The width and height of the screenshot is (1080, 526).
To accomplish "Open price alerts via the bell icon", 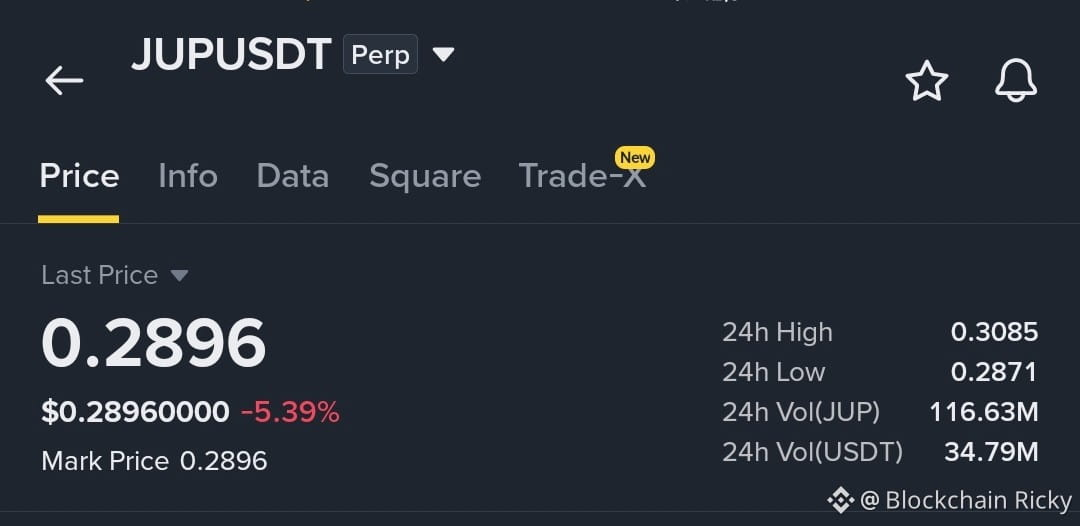I will pyautogui.click(x=1016, y=81).
